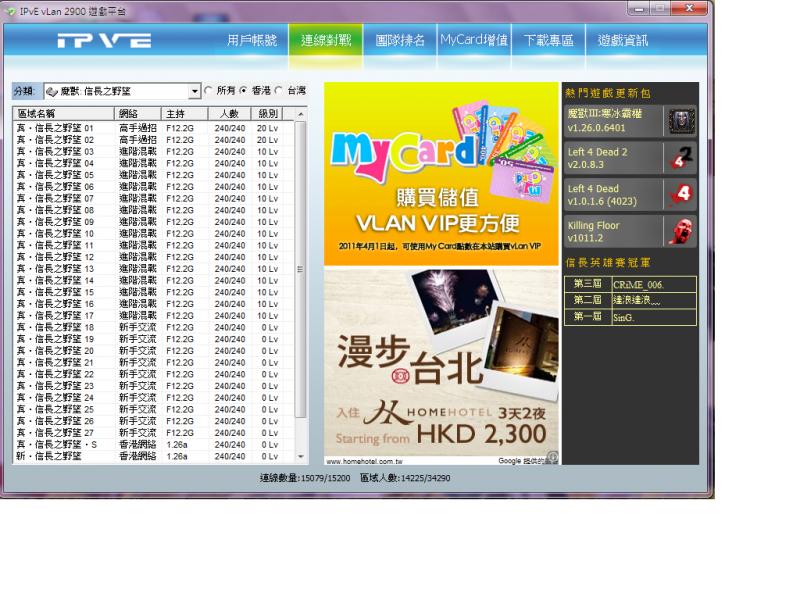Sort by 人數 column header
The width and height of the screenshot is (800, 600).
coord(230,113)
